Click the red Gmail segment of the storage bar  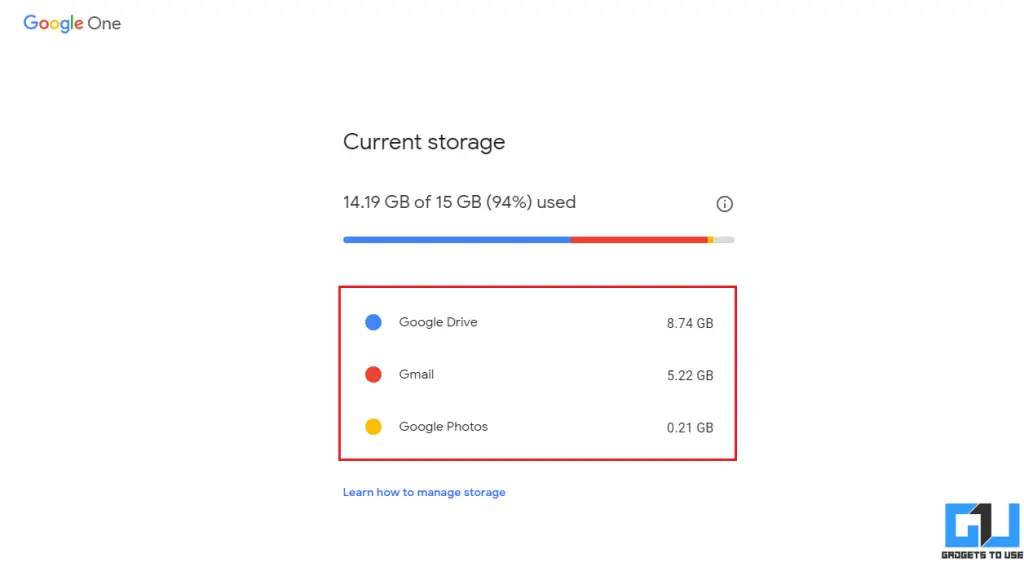[x=640, y=239]
